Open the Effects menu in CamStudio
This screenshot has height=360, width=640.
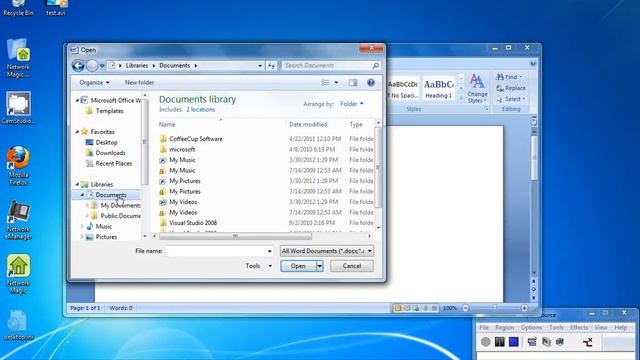(579, 327)
